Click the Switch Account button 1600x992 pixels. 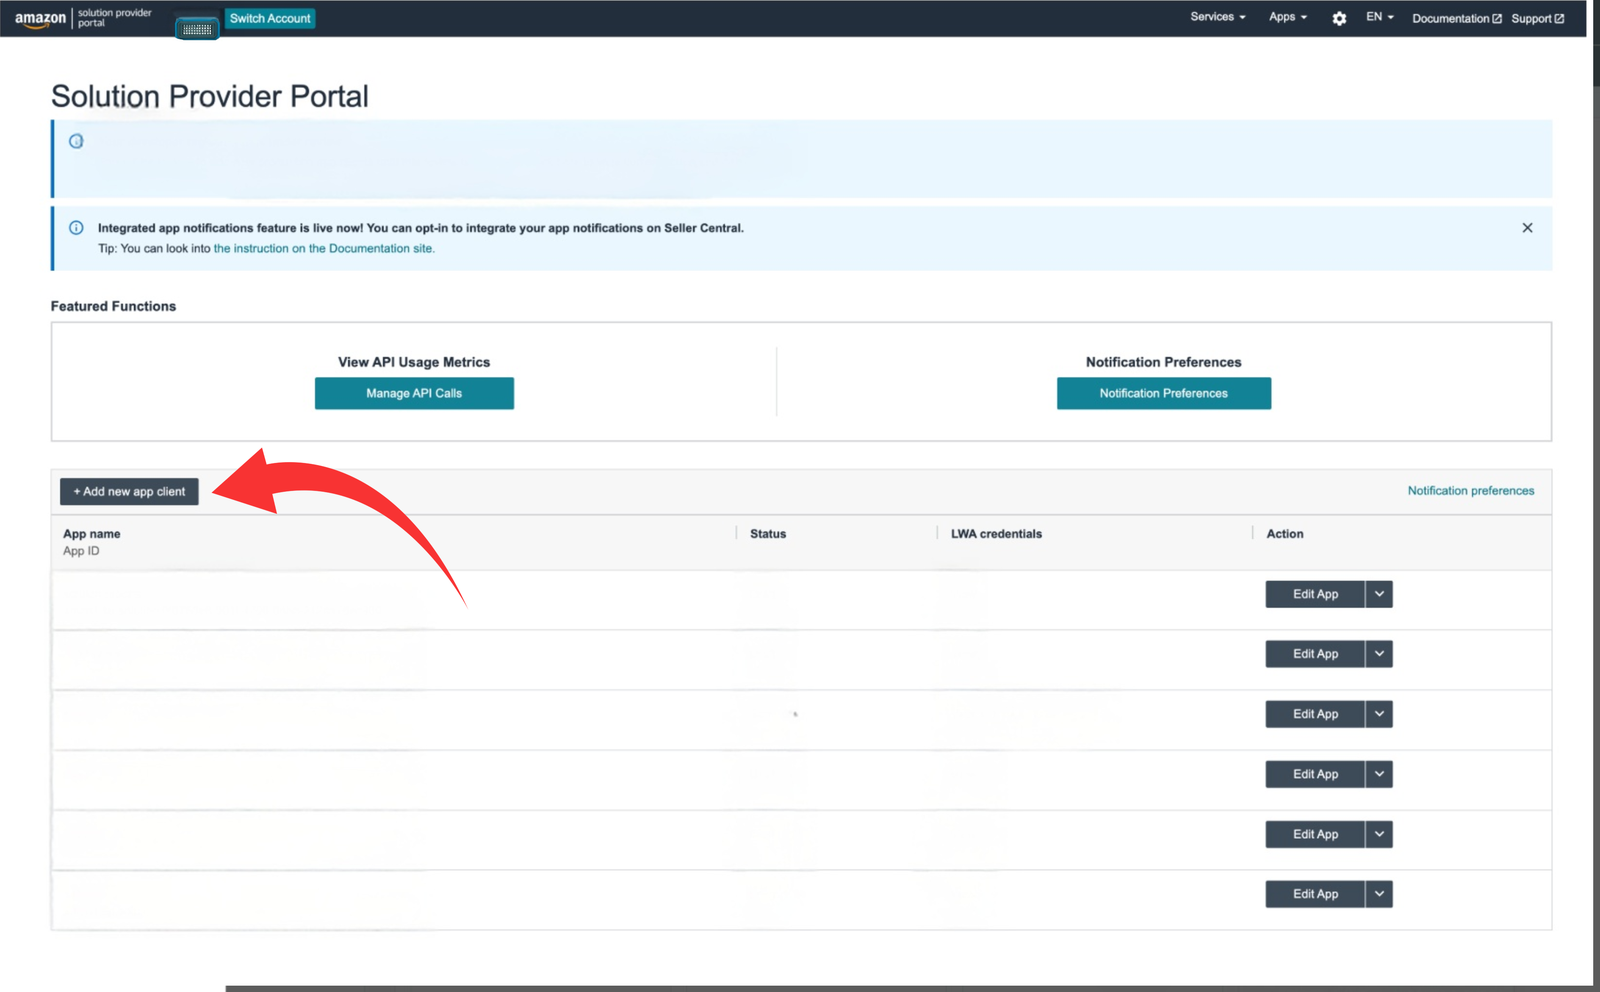click(x=270, y=18)
